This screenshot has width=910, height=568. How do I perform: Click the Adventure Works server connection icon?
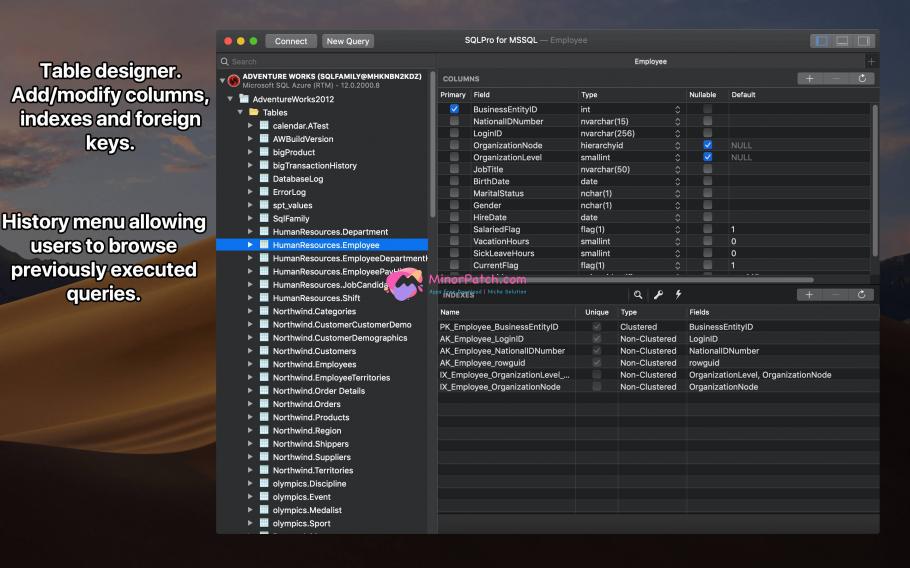234,80
